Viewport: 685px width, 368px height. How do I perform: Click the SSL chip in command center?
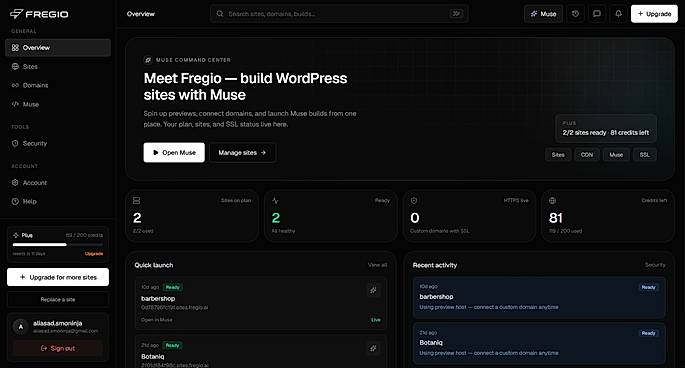pos(644,155)
